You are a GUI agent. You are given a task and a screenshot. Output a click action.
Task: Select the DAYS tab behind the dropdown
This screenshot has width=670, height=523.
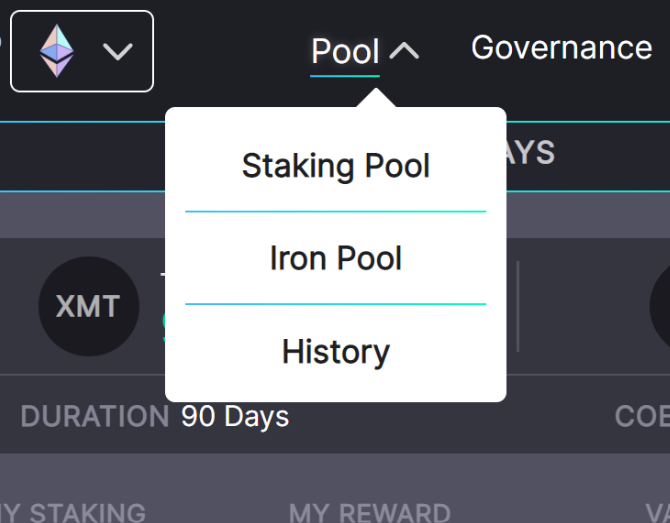click(531, 152)
